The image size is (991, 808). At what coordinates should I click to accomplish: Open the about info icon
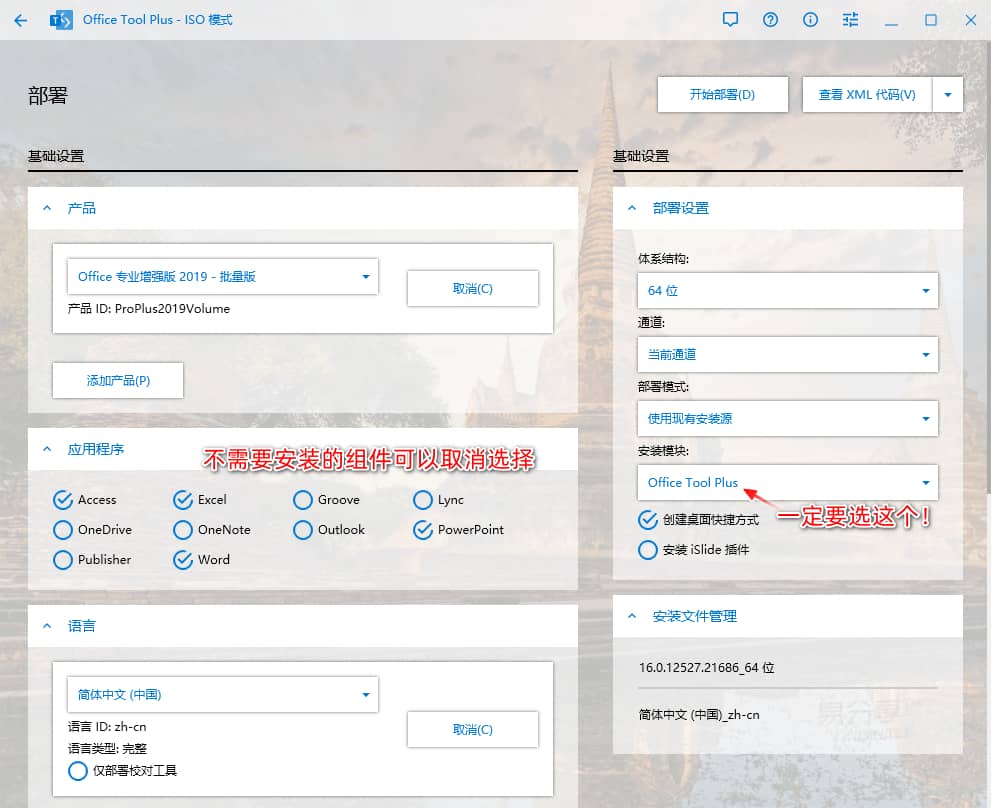810,20
